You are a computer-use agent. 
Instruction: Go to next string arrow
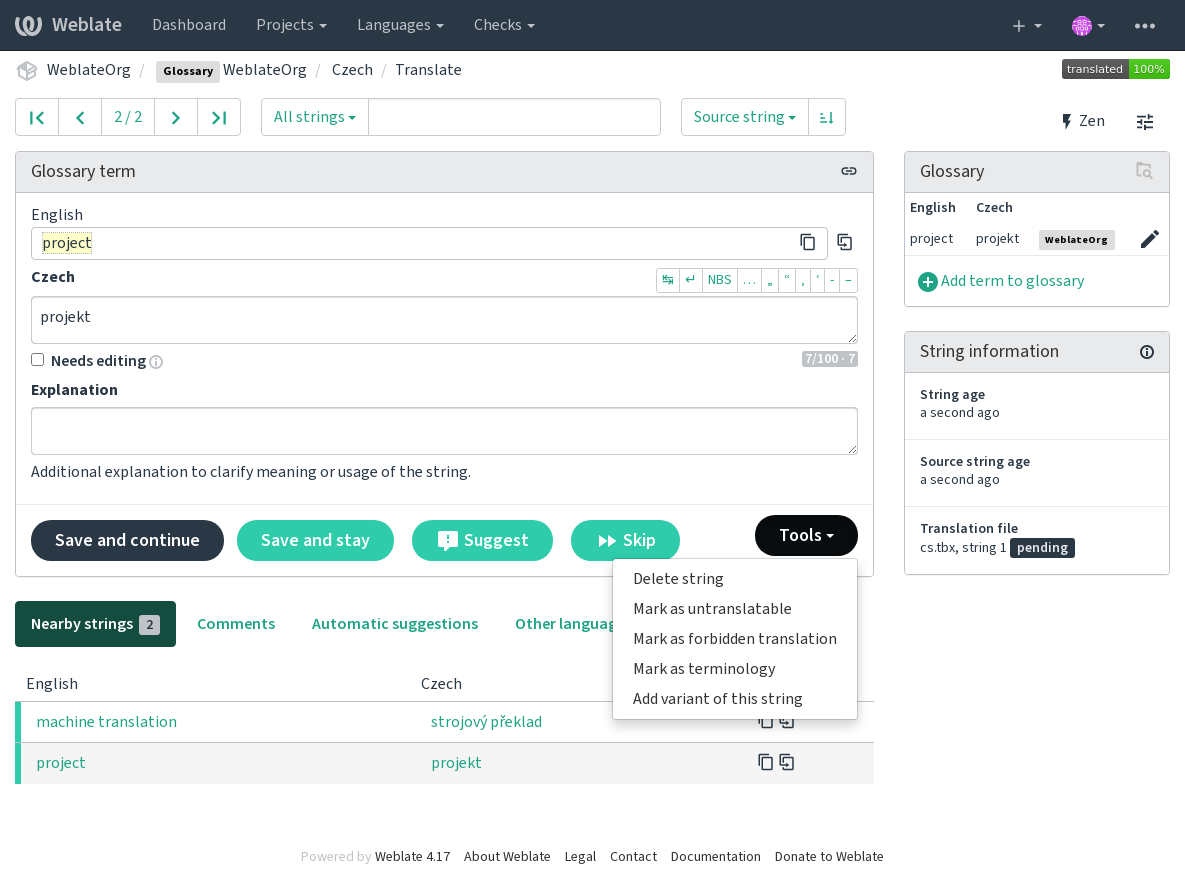tap(175, 117)
